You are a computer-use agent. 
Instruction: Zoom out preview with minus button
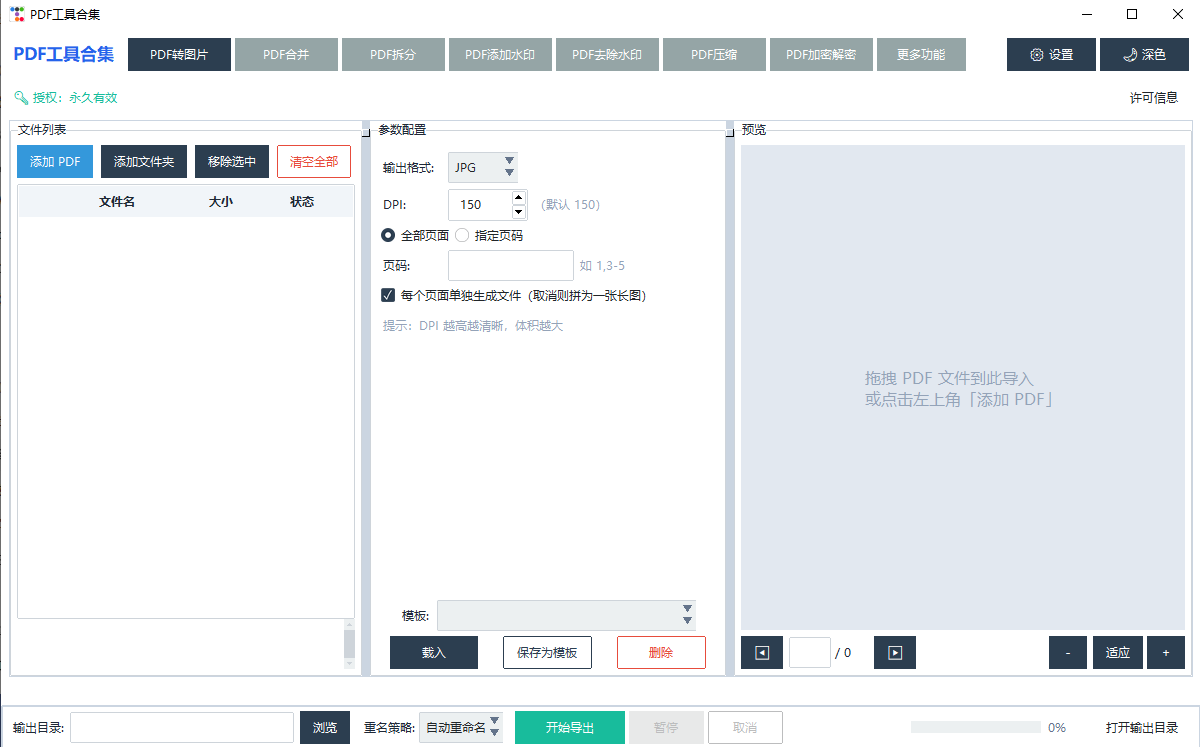pos(1068,652)
